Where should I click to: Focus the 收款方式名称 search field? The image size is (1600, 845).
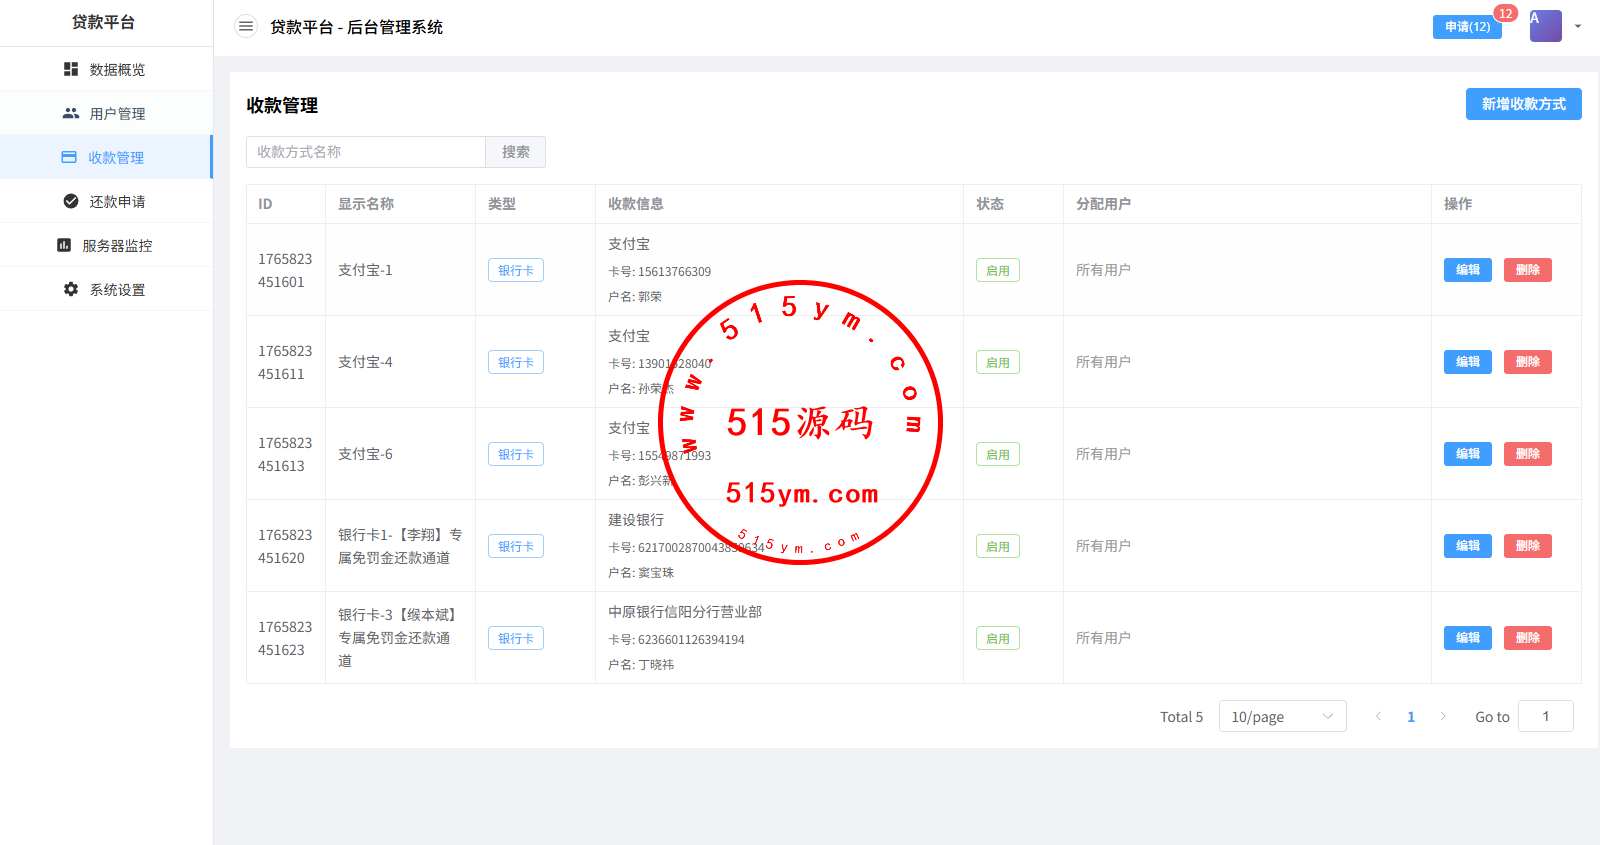click(x=366, y=152)
